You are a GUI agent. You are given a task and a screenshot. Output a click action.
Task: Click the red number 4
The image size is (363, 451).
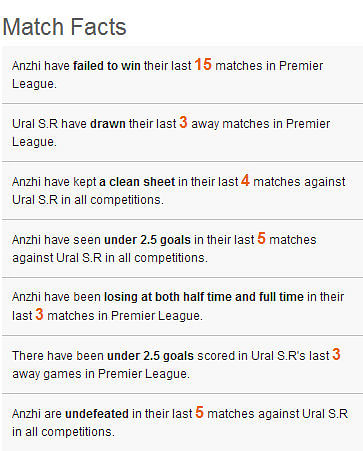point(245,180)
